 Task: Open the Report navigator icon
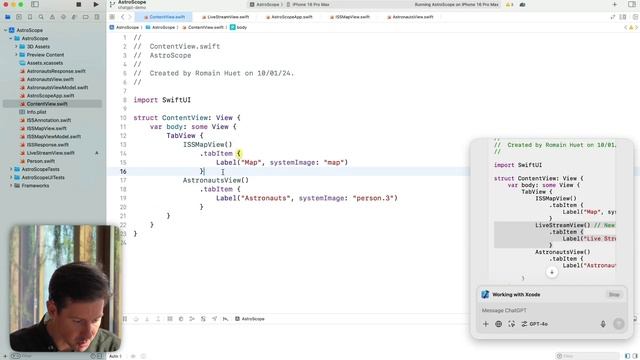pos(97,17)
